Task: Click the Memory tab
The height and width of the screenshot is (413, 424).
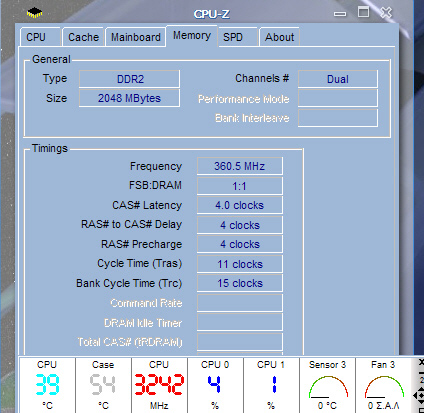Action: 192,36
